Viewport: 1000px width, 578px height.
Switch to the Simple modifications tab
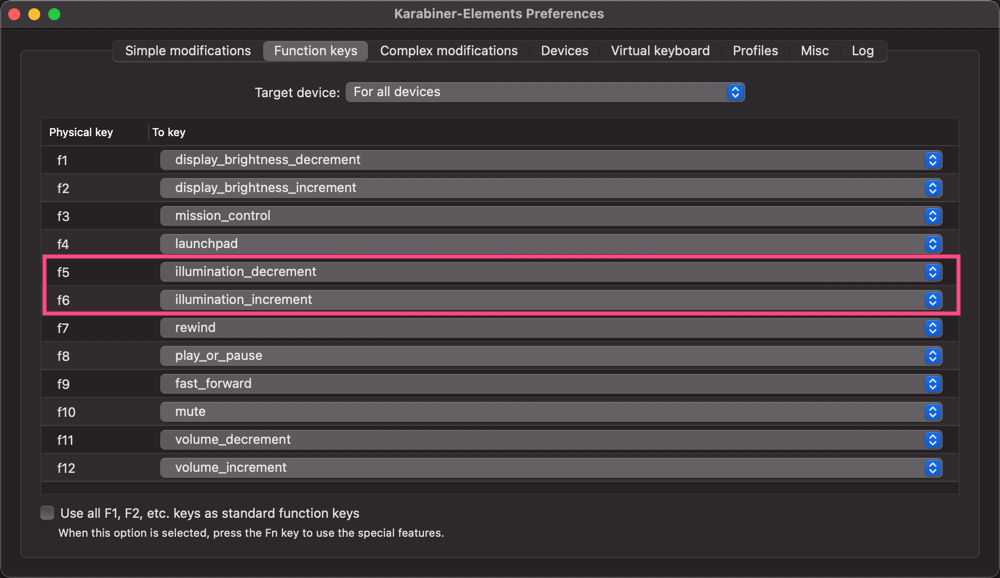point(188,51)
